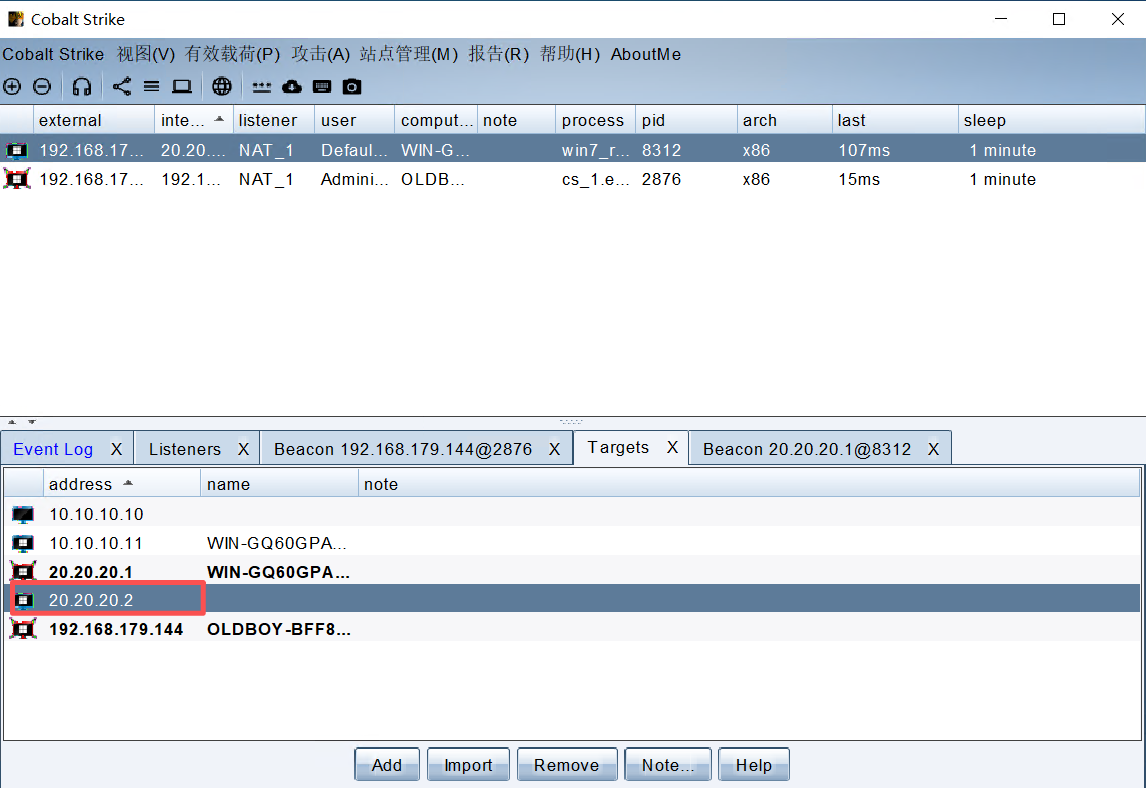
Task: Select target 192.168.179.144 address
Action: click(x=116, y=629)
